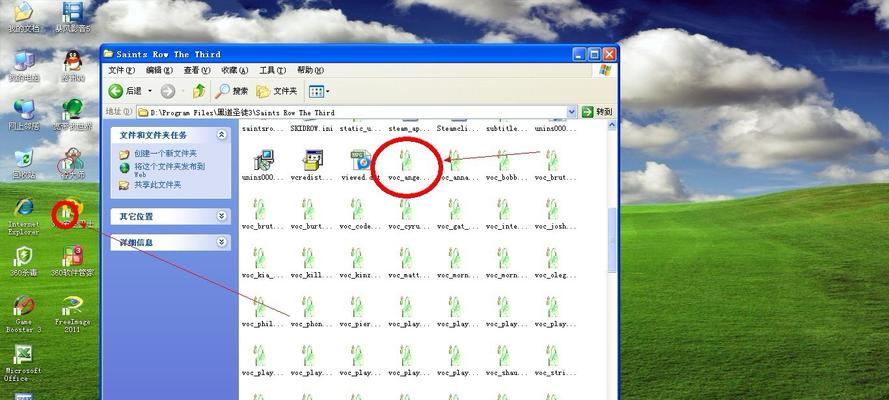This screenshot has height=400, width=889.
Task: Select the voc_inte... file icon
Action: pos(503,210)
